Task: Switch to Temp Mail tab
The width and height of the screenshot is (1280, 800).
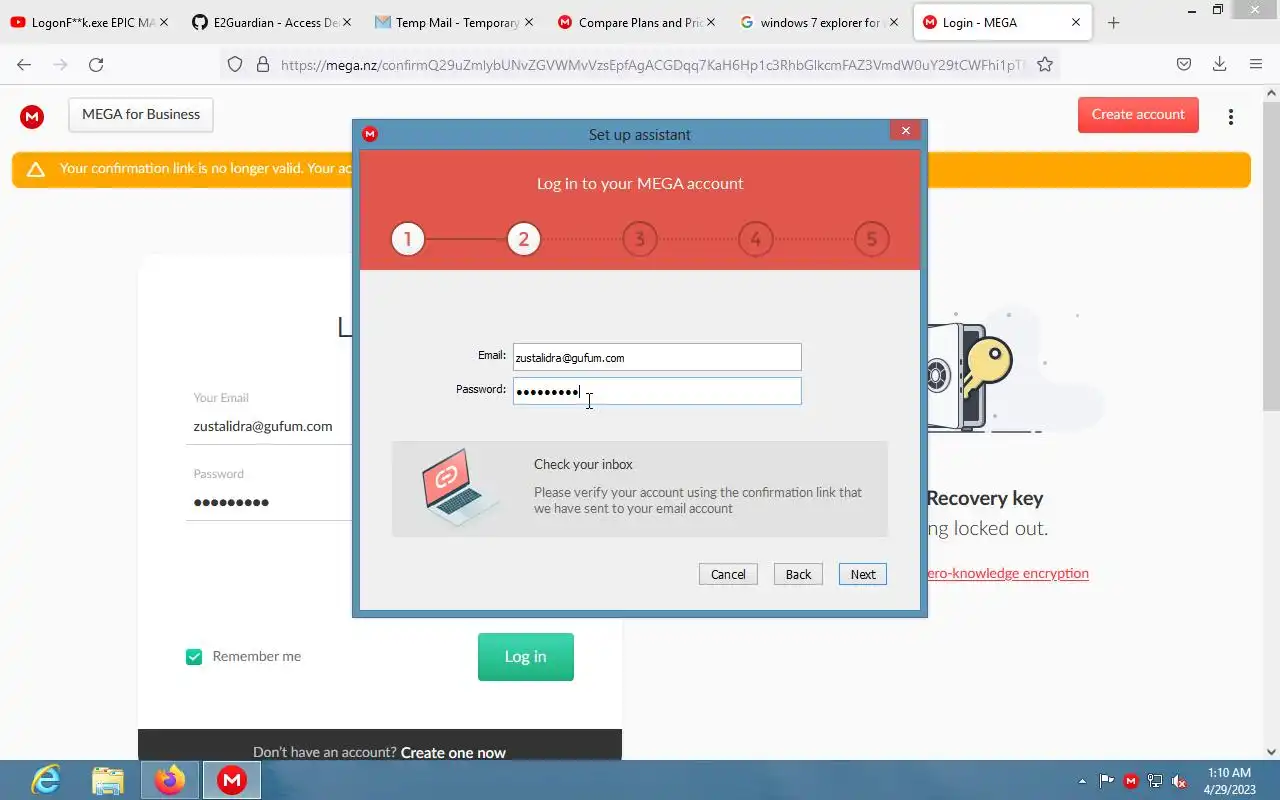Action: coord(454,22)
